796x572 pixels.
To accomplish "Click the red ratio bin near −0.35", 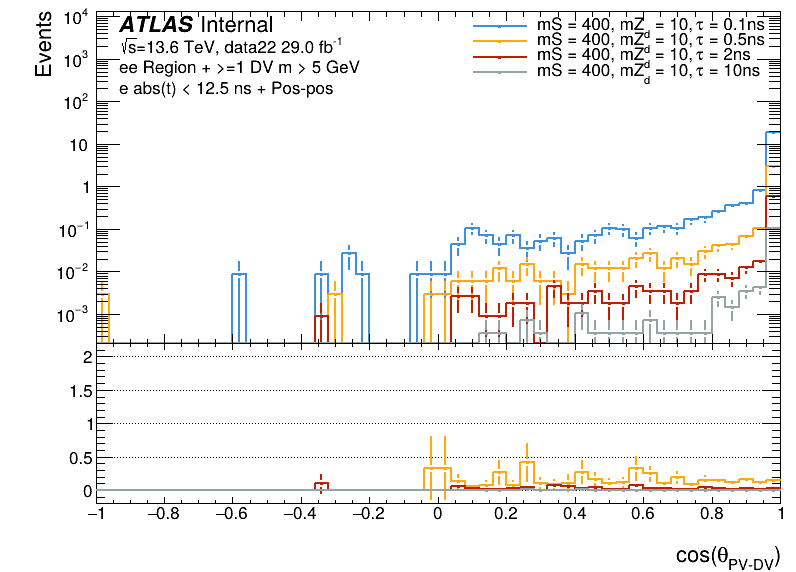I will pos(321,486).
